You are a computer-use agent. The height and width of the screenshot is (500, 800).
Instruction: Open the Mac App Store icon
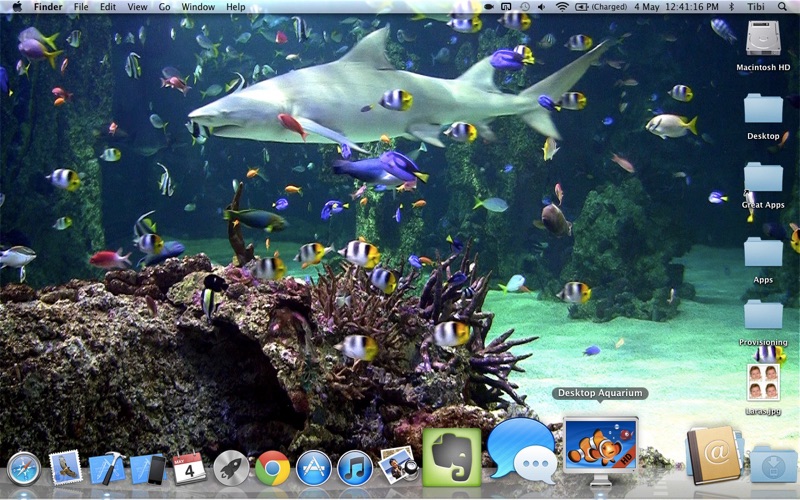(x=313, y=468)
